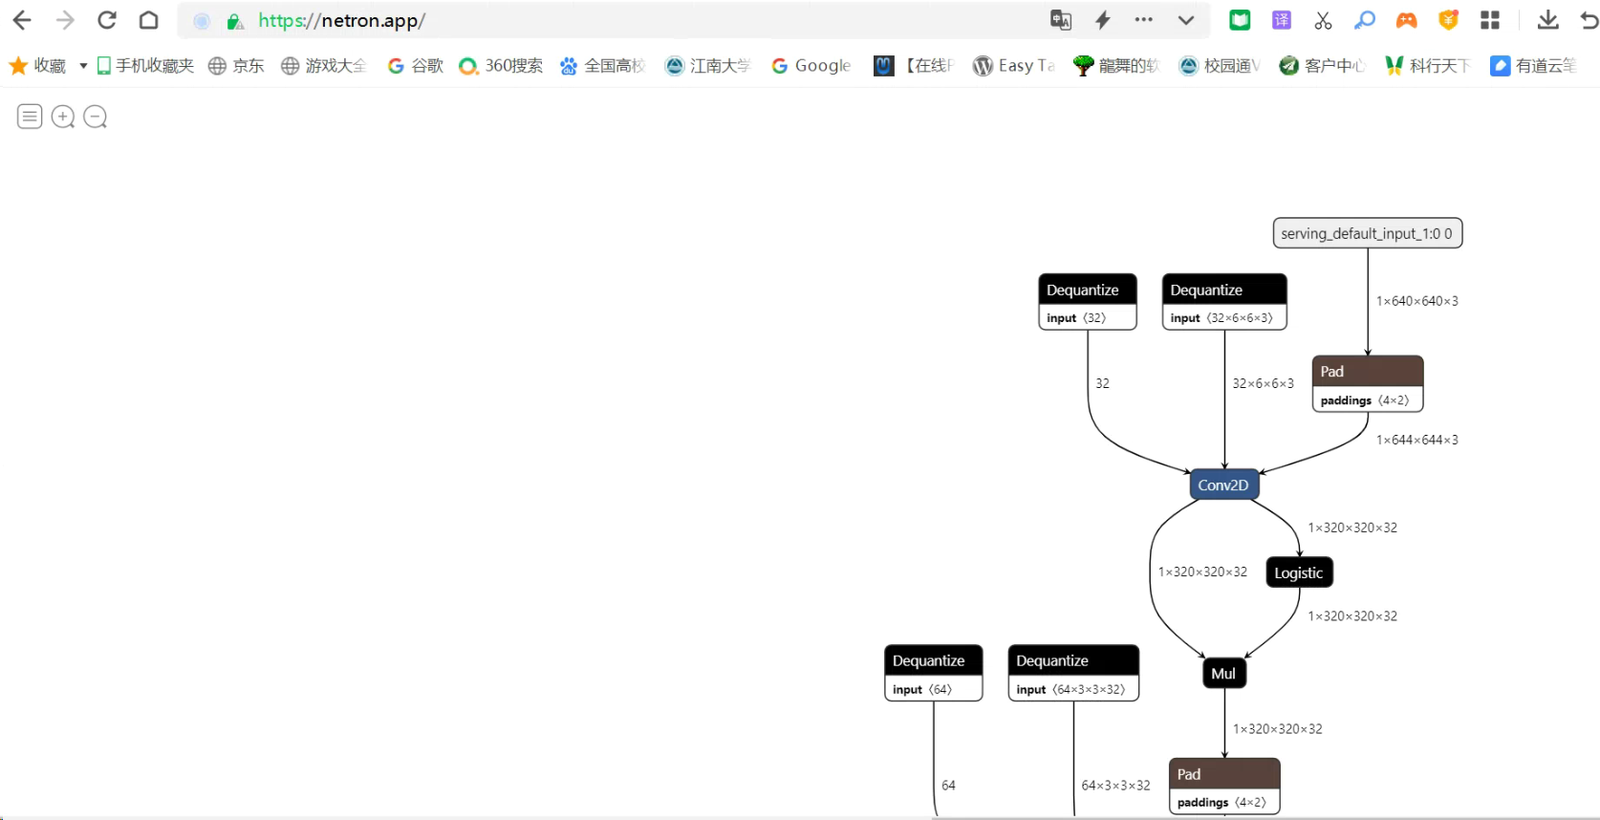Screen dimensions: 1600x820
Task: Click the input (64×3×3×32) attribute row
Action: click(1074, 689)
